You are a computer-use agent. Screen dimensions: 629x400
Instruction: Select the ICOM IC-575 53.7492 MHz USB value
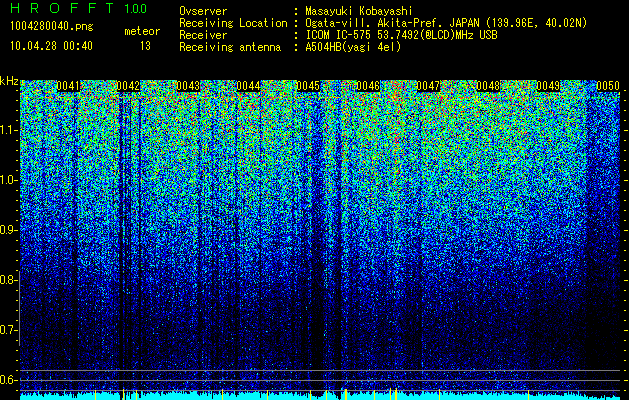tap(401, 35)
